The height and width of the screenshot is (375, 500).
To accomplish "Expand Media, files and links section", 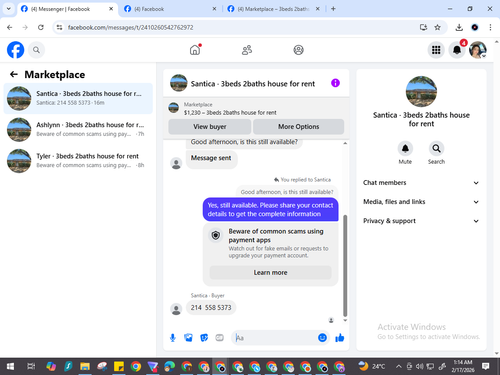I will (x=421, y=202).
